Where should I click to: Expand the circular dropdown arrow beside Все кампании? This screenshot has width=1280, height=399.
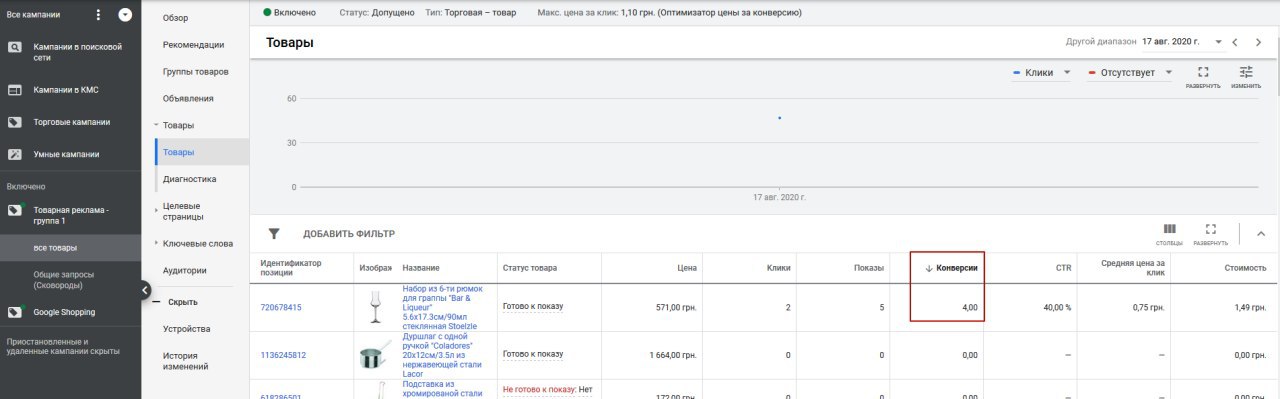(125, 15)
